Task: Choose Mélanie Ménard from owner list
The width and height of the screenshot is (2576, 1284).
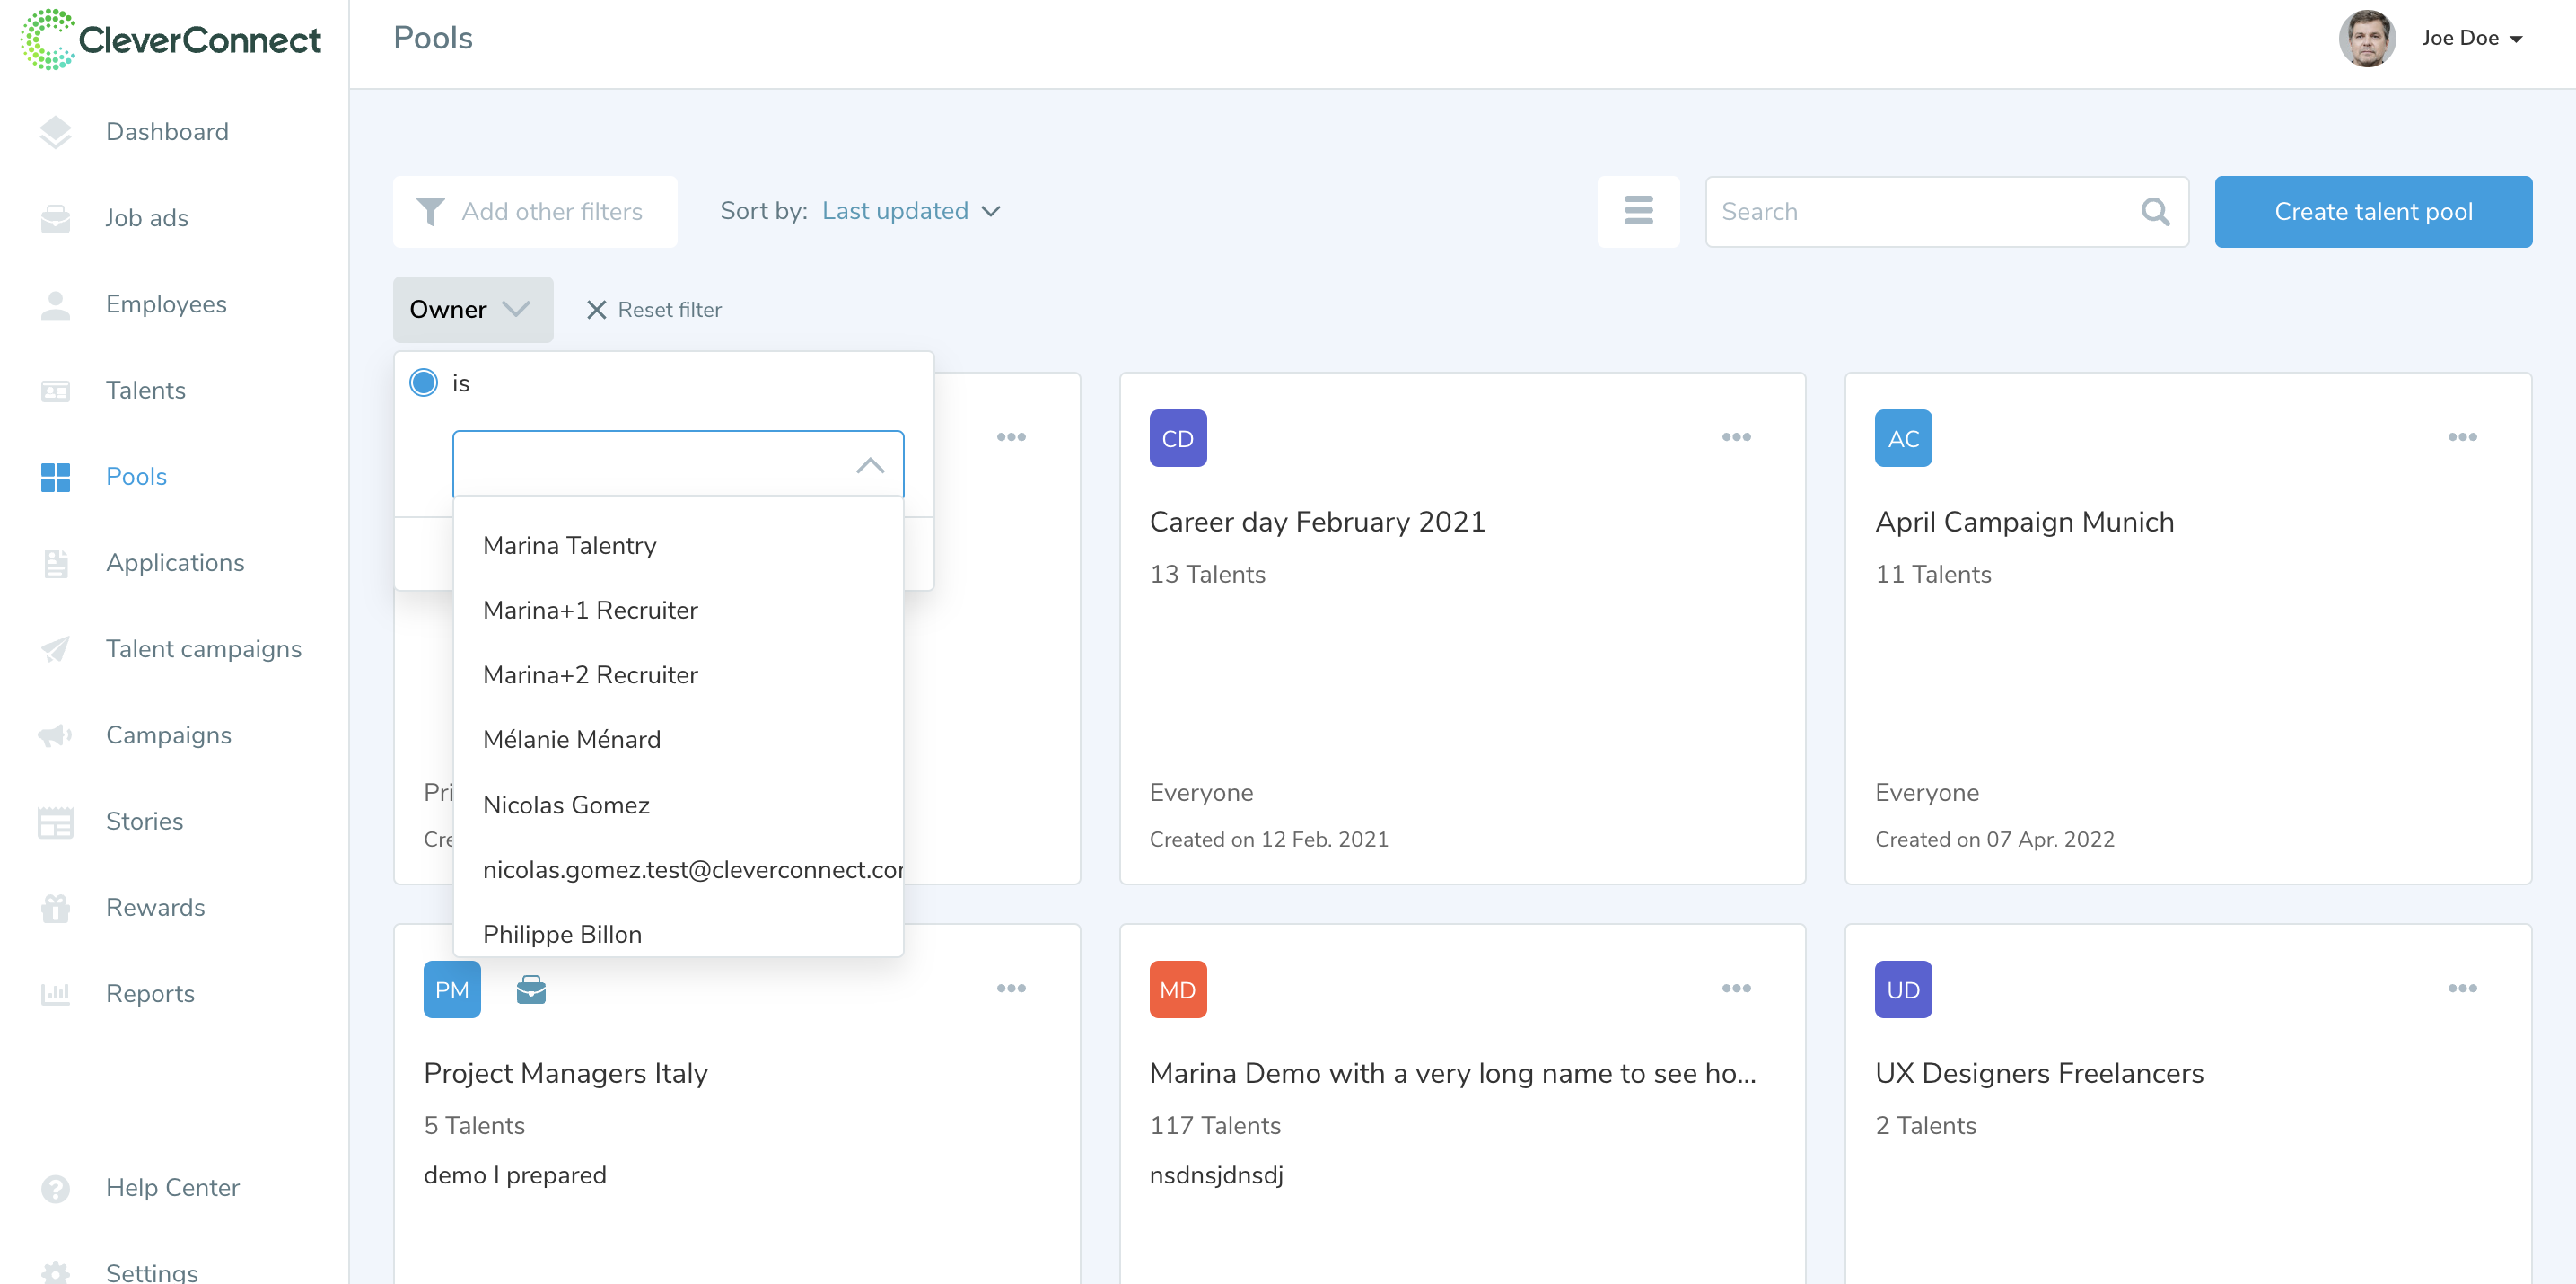Action: 571,739
